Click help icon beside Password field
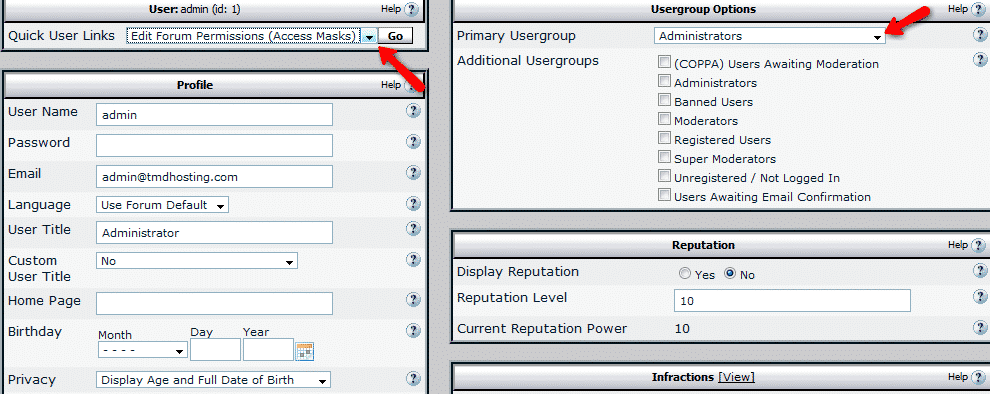Viewport: 990px width, 394px height. [413, 141]
